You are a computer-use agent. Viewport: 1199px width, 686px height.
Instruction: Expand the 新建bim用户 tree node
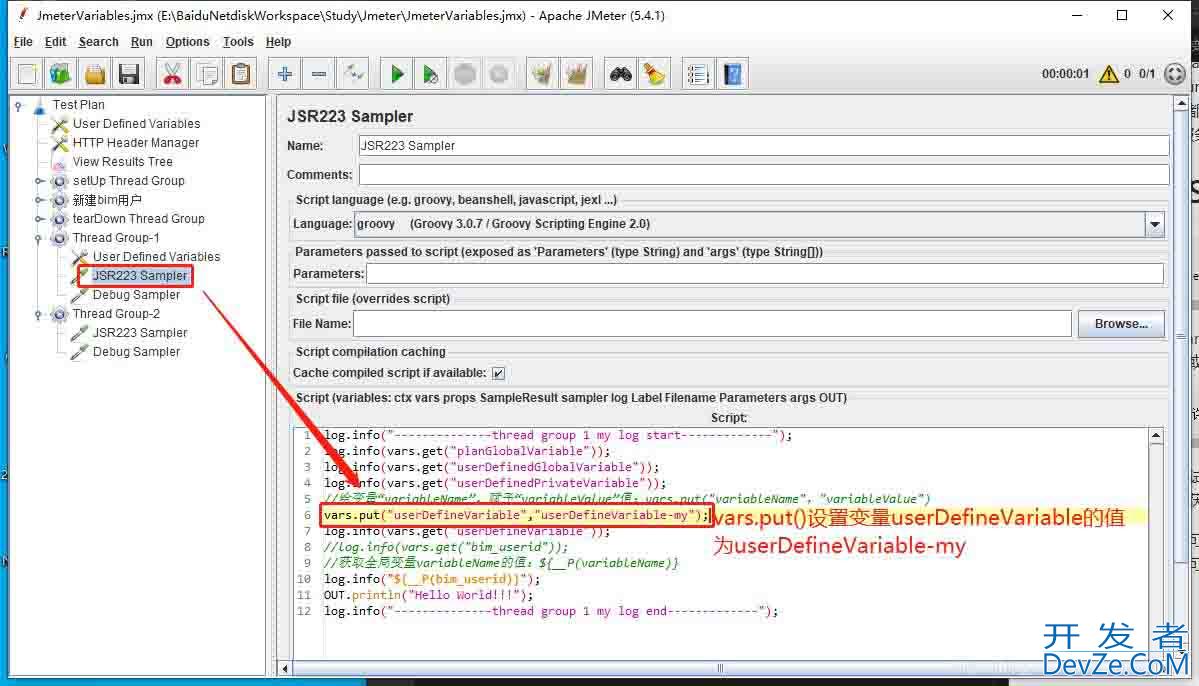click(x=39, y=200)
